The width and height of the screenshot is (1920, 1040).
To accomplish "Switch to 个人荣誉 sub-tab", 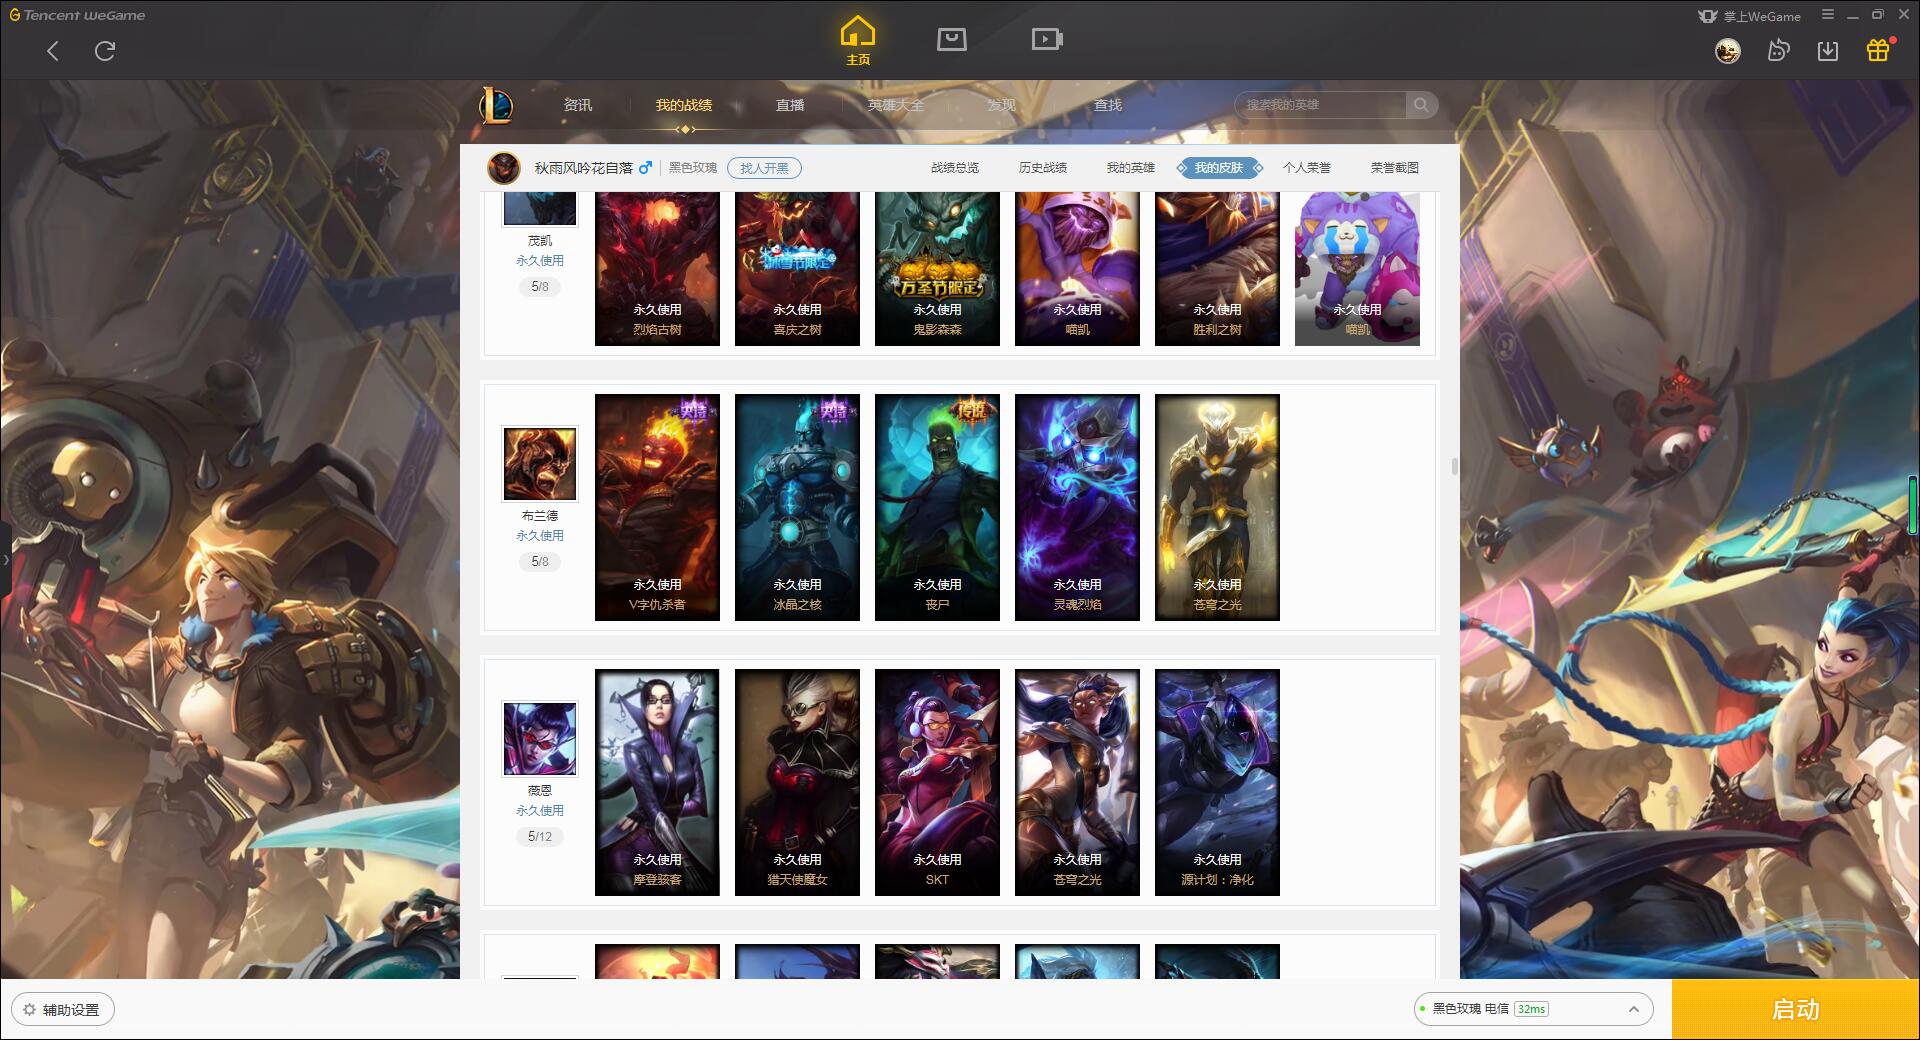I will point(1307,168).
